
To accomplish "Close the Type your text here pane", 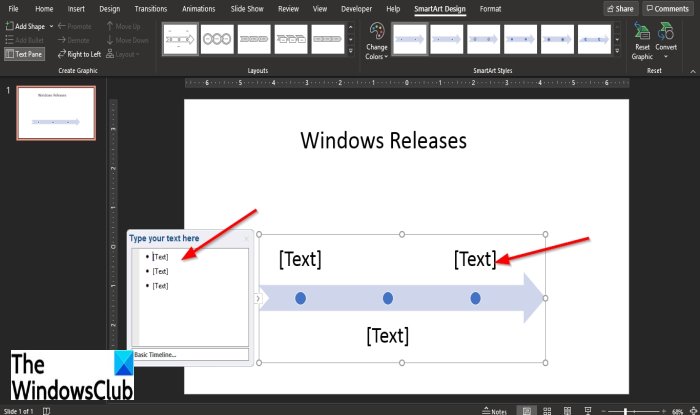I will (x=246, y=238).
